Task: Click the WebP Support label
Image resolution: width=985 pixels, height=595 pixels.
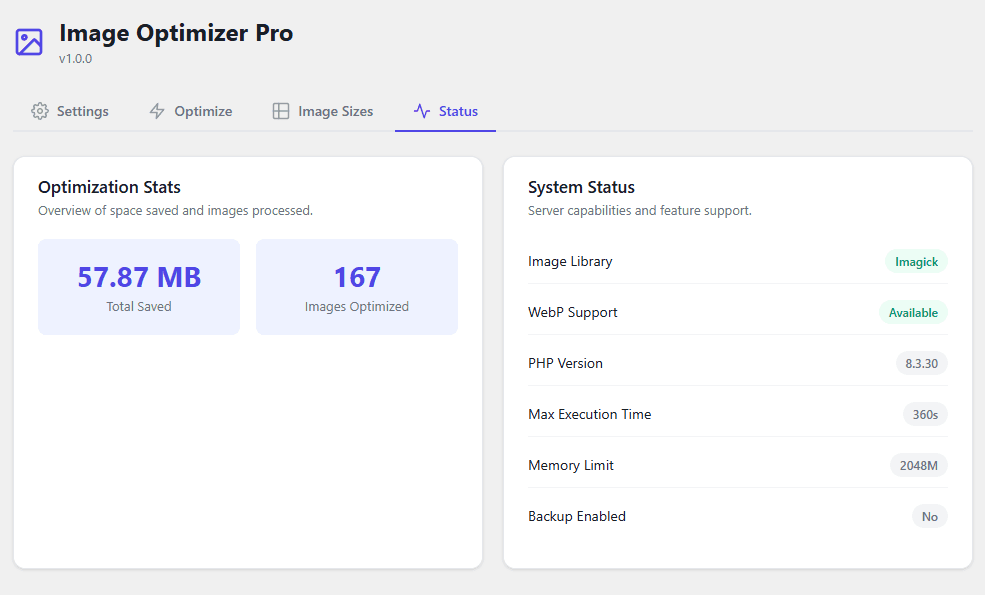Action: (x=573, y=312)
